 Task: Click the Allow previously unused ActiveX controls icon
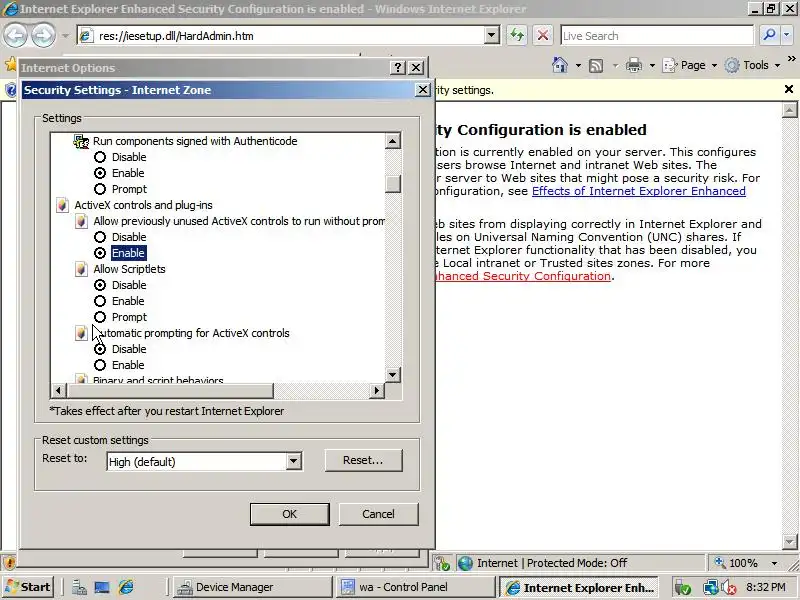point(81,221)
